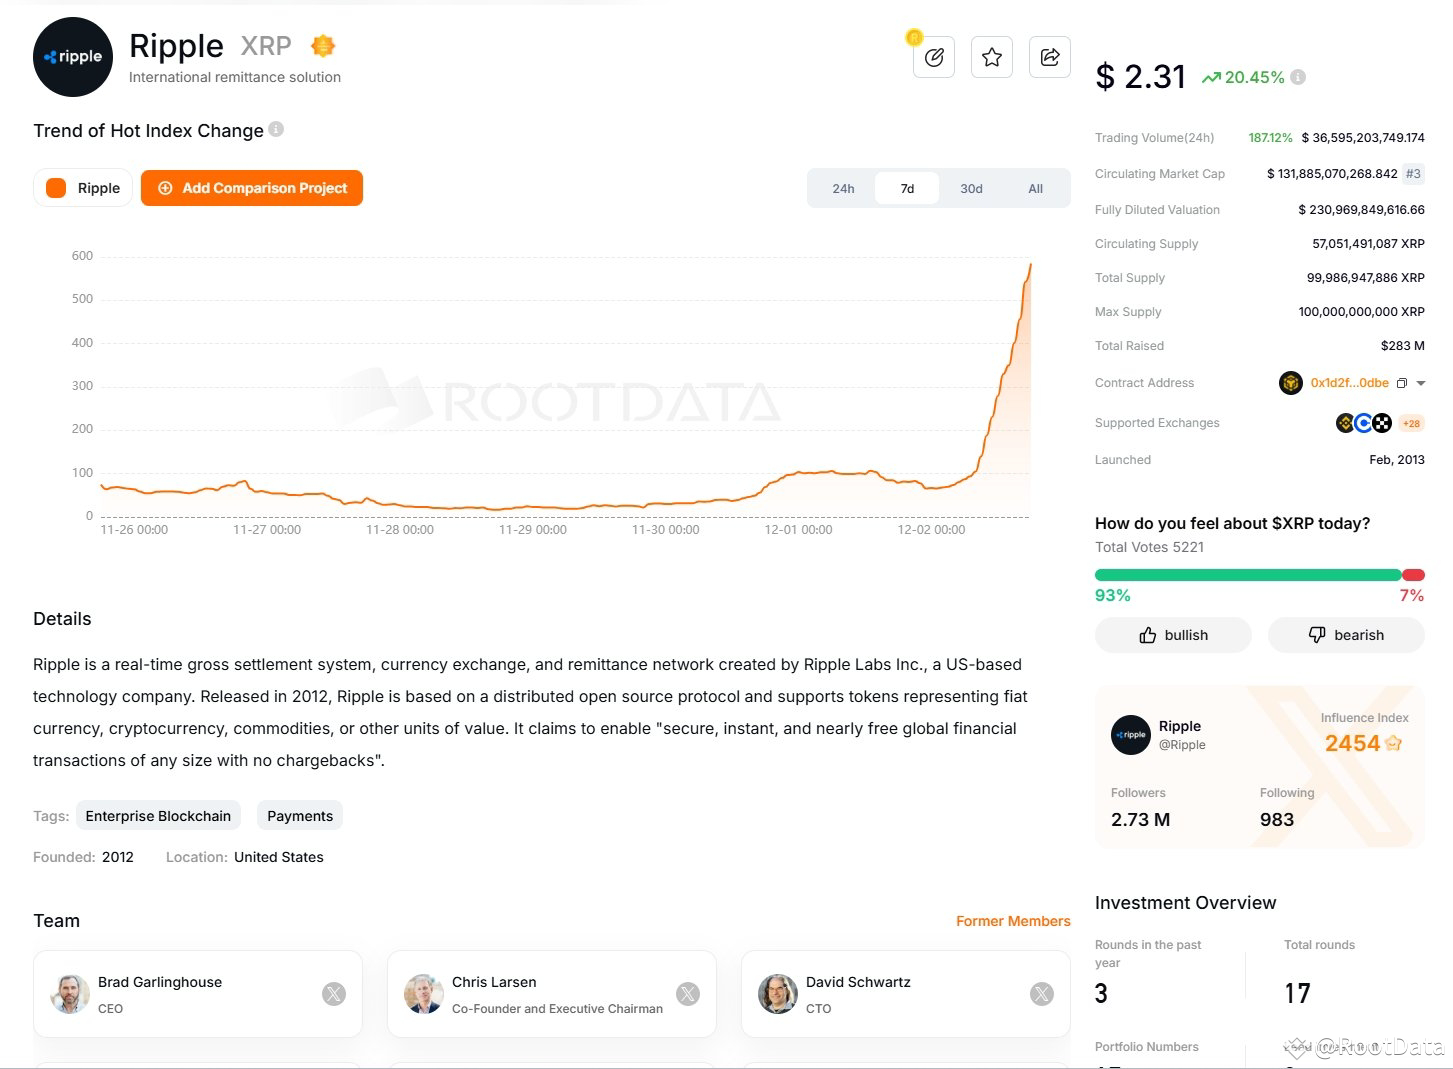The width and height of the screenshot is (1453, 1069).
Task: Open the info icon beside 20.45%
Action: coord(1297,77)
